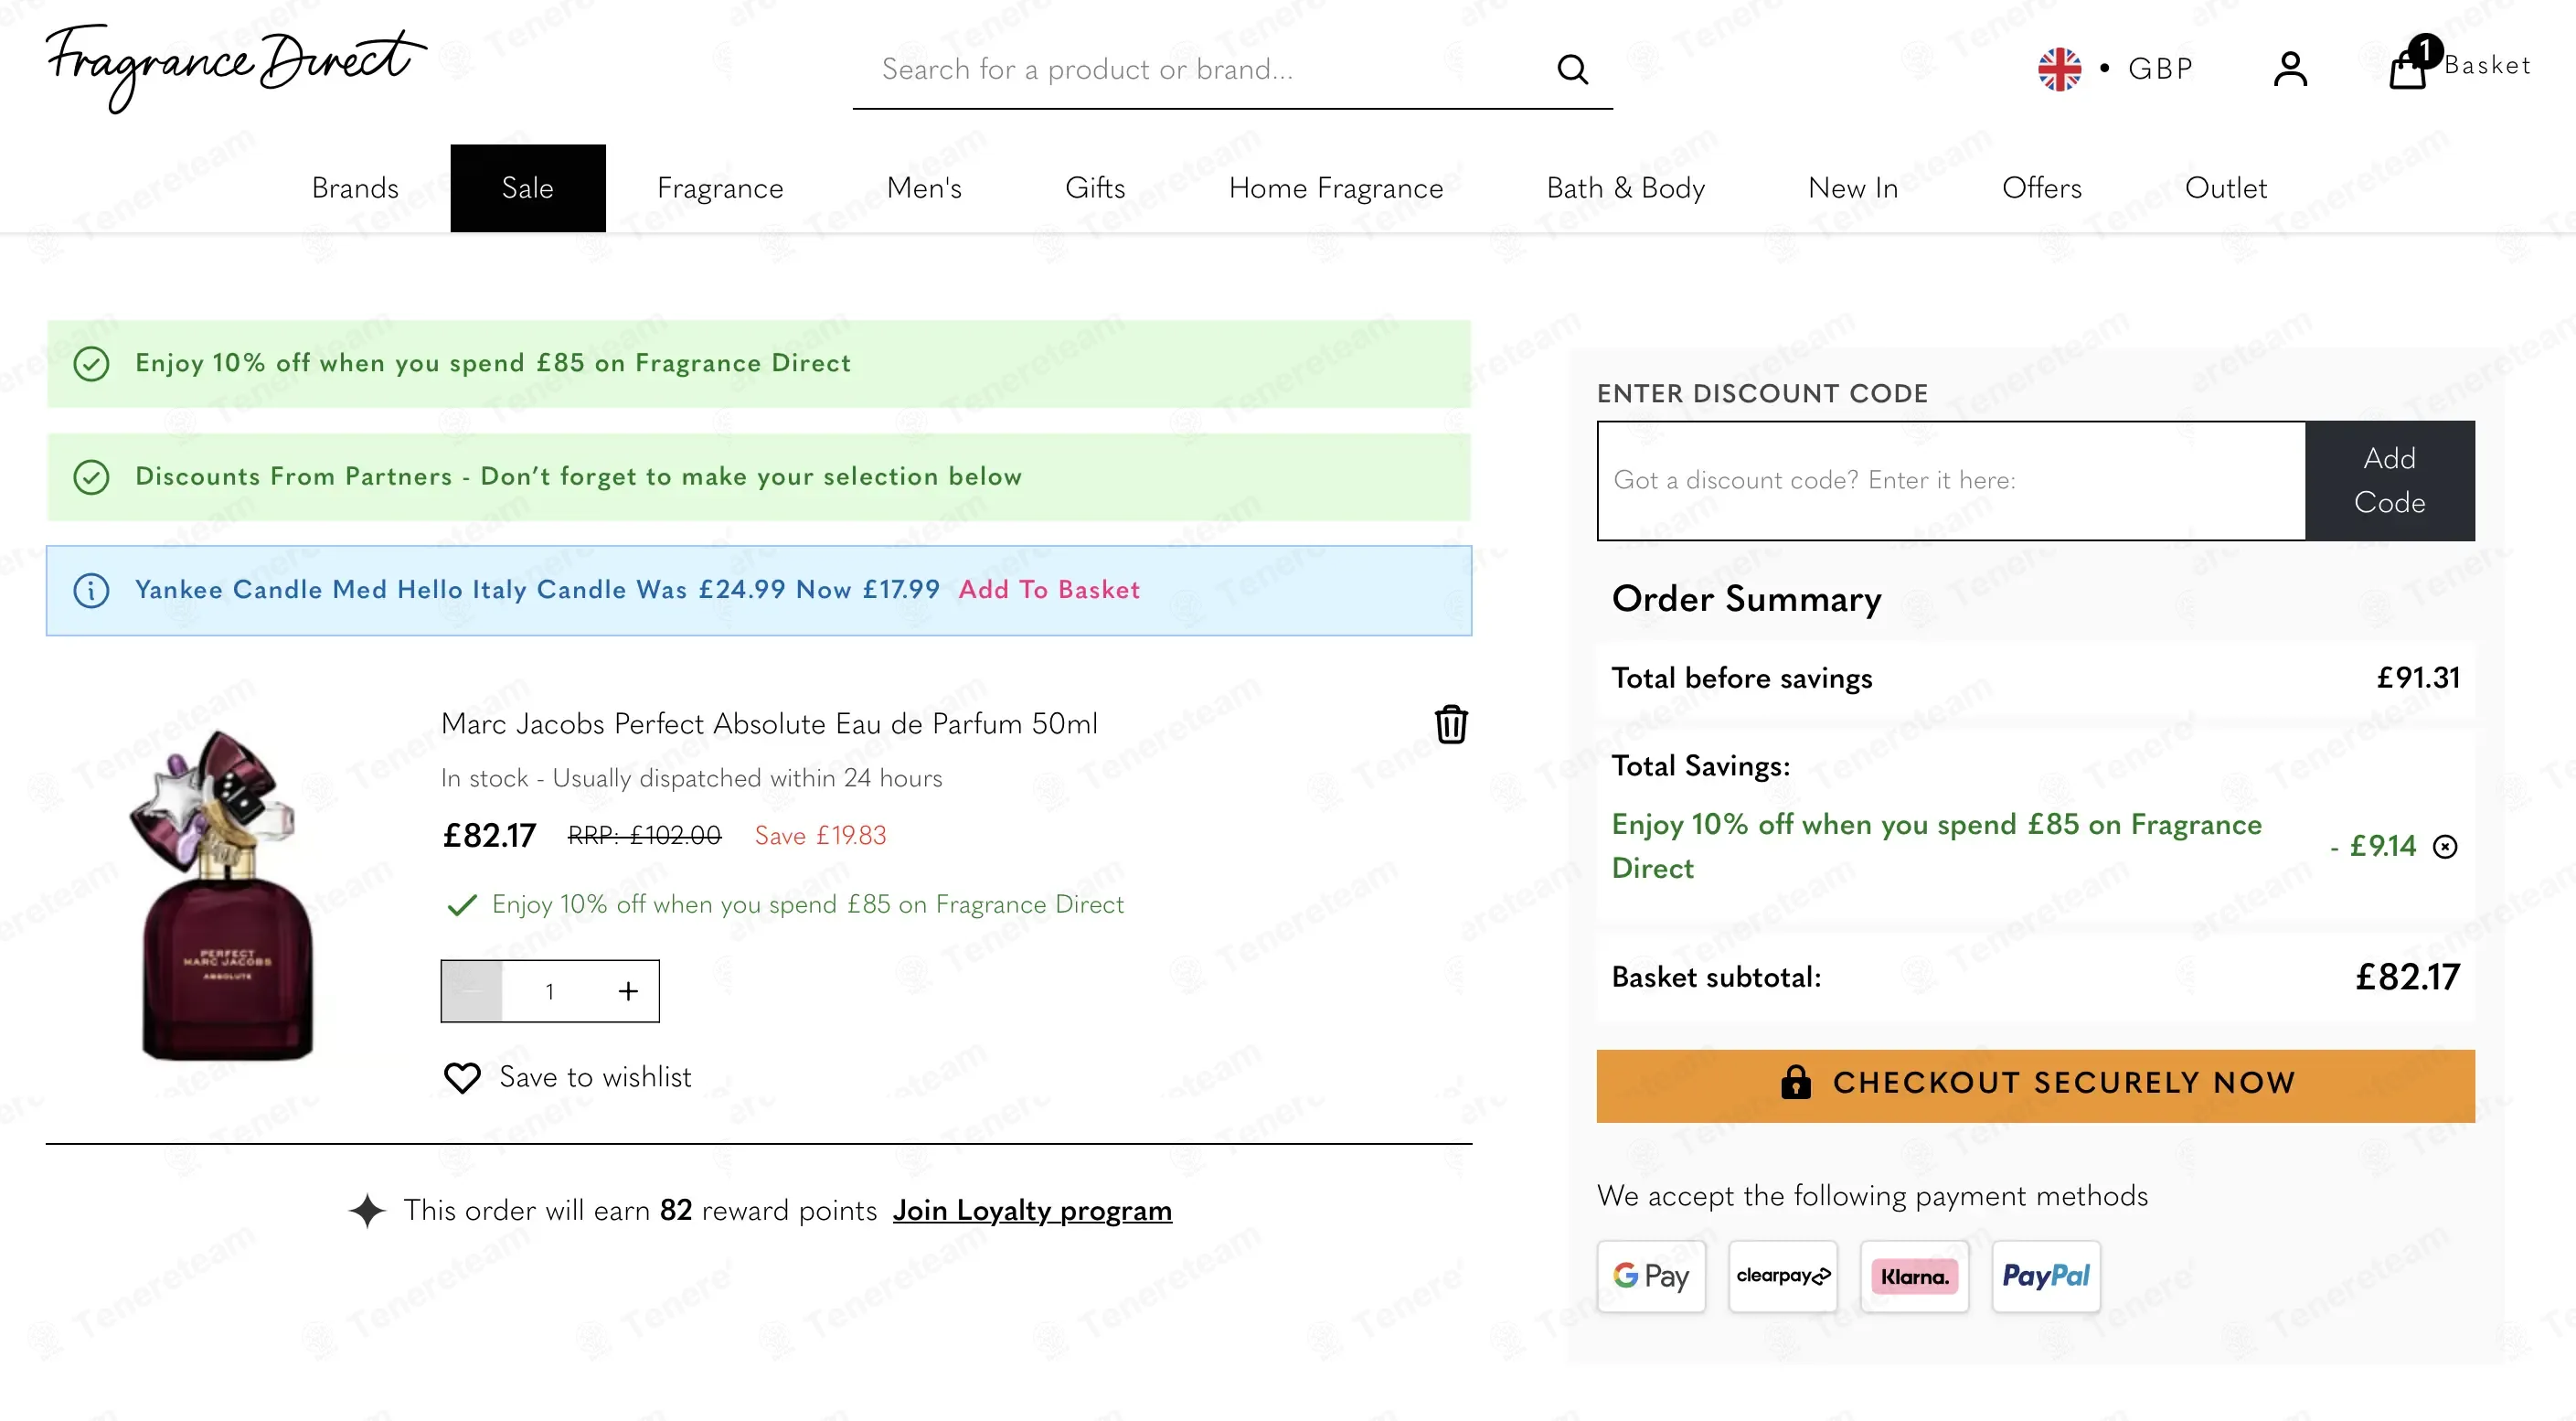Click the 10% off £85 green banner

[x=759, y=363]
